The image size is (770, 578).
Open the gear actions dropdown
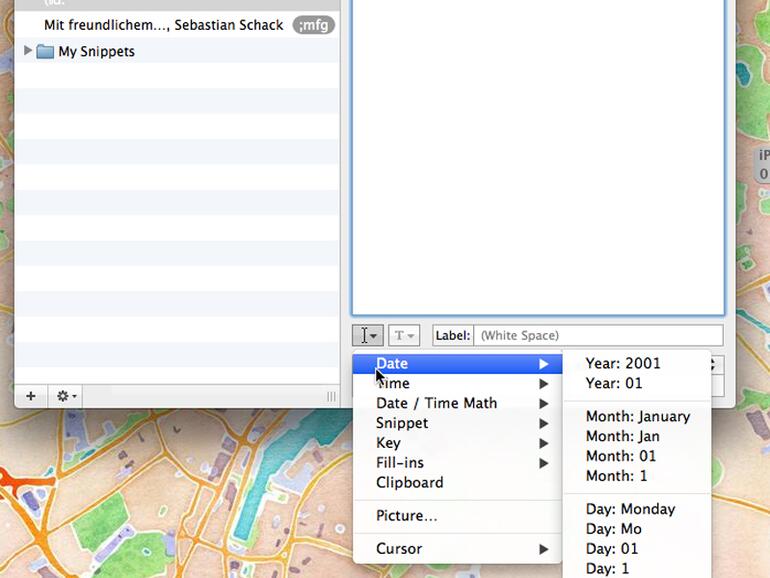pos(66,396)
